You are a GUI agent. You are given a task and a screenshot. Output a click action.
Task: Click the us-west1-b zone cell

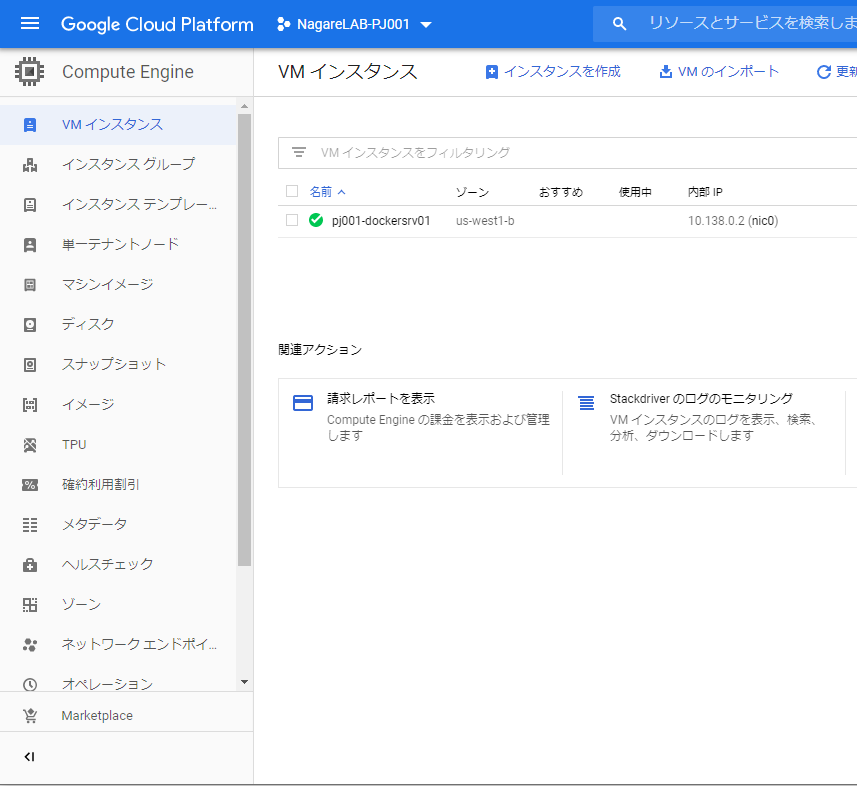pyautogui.click(x=485, y=221)
